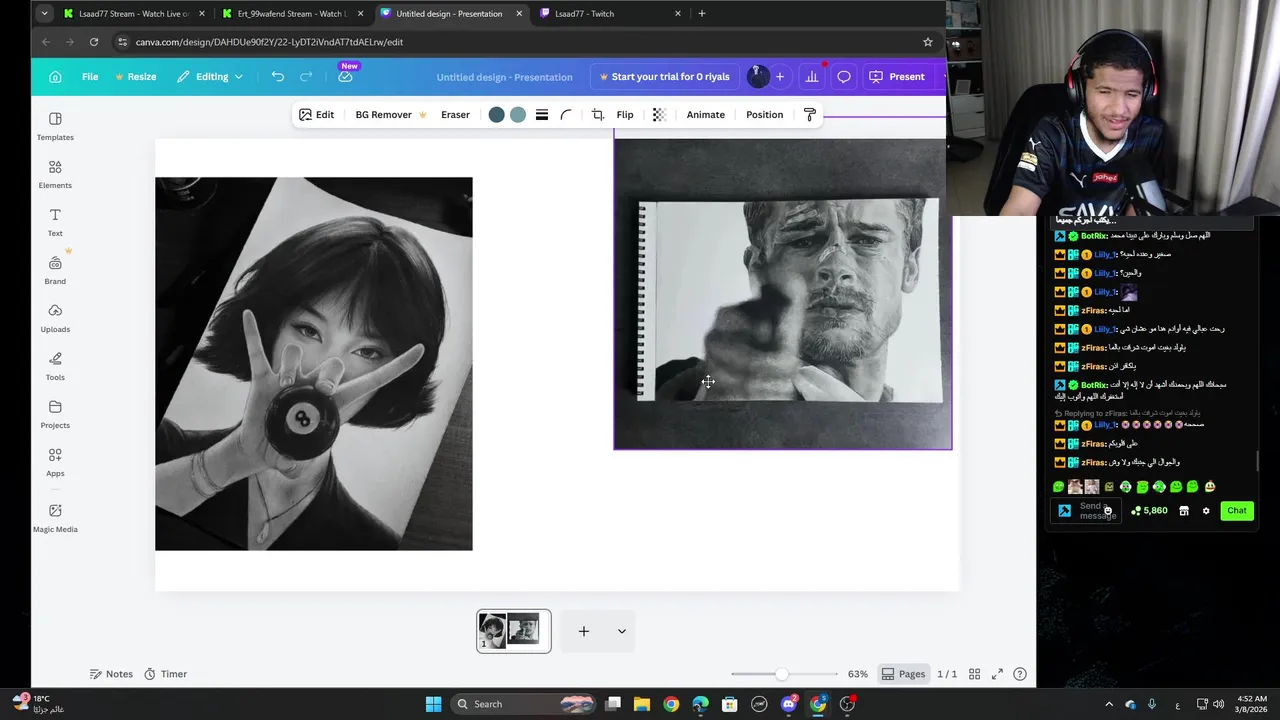This screenshot has width=1280, height=720.
Task: Bookmark this page with star icon
Action: click(x=928, y=42)
